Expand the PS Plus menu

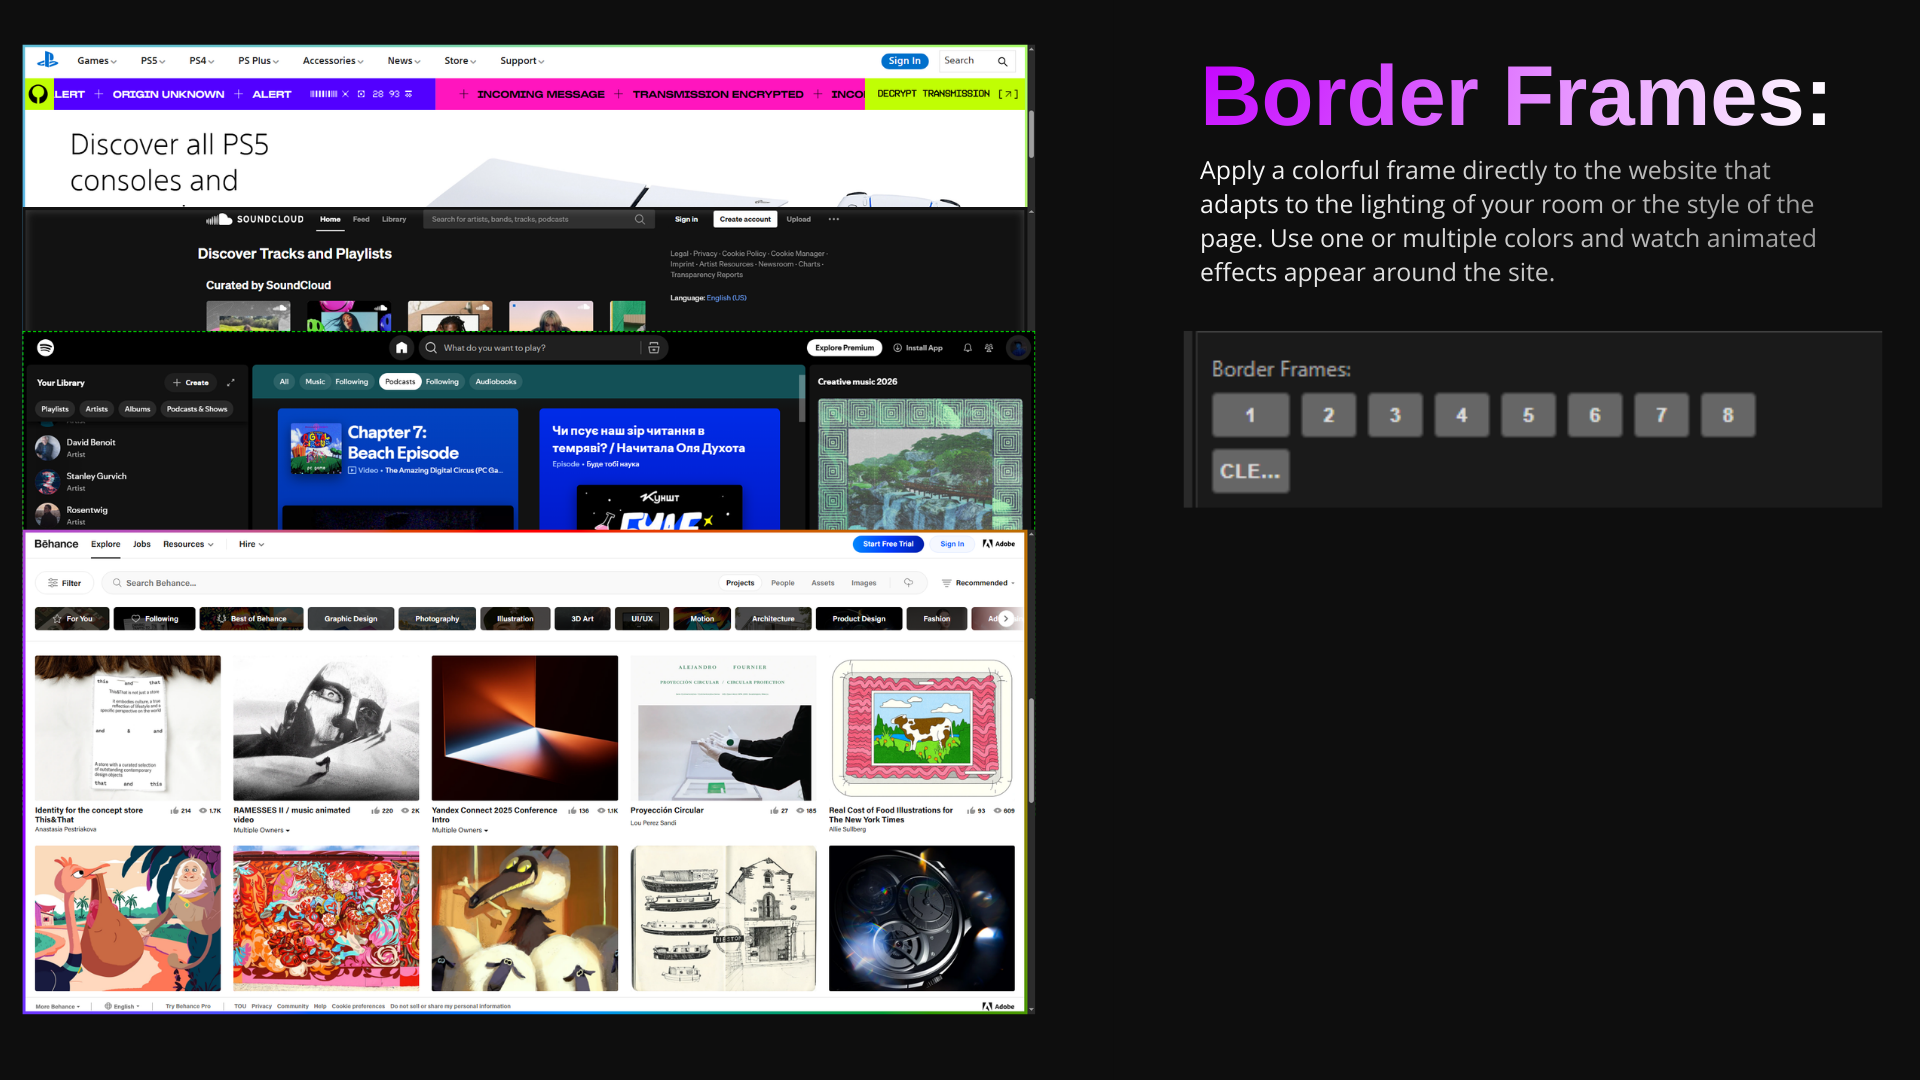coord(258,61)
